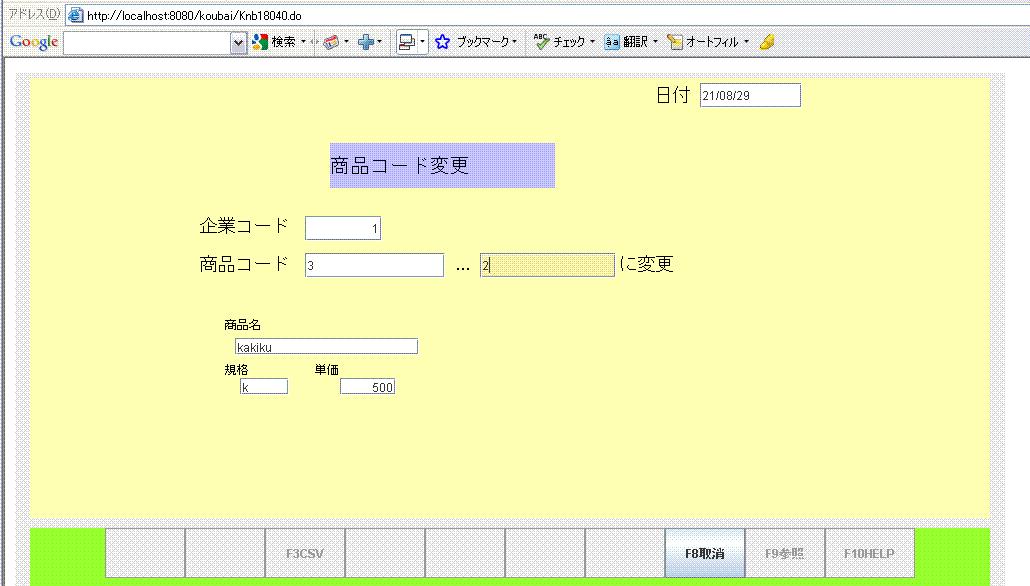1030x586 pixels.
Task: Click the Google toolbar search box
Action: (147, 43)
